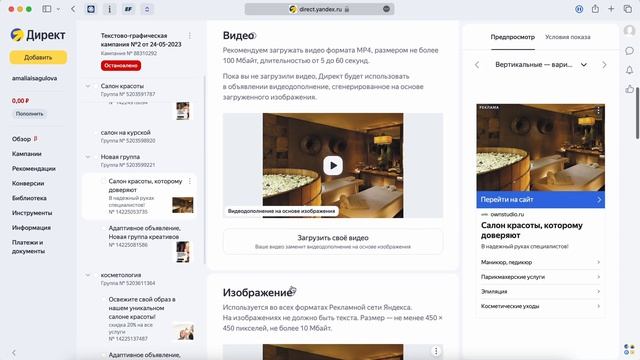The image size is (640, 360).
Task: Open the 'Парикмахерские услуги' sitelink
Action: tap(540, 277)
